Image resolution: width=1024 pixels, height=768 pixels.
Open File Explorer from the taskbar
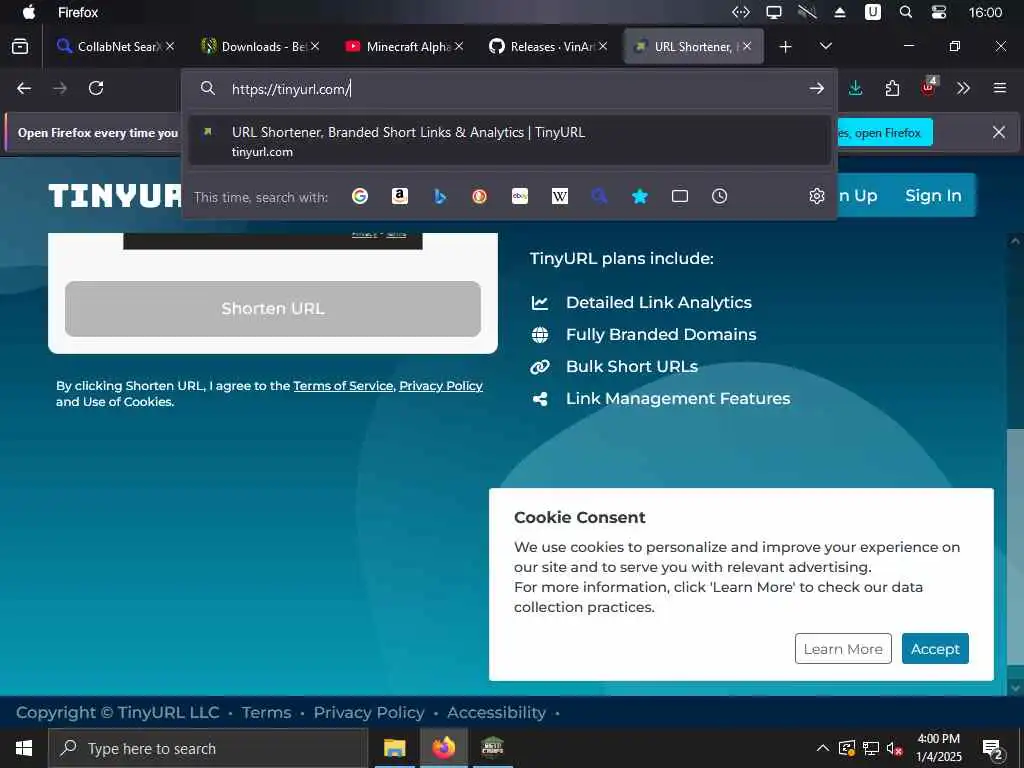point(394,748)
